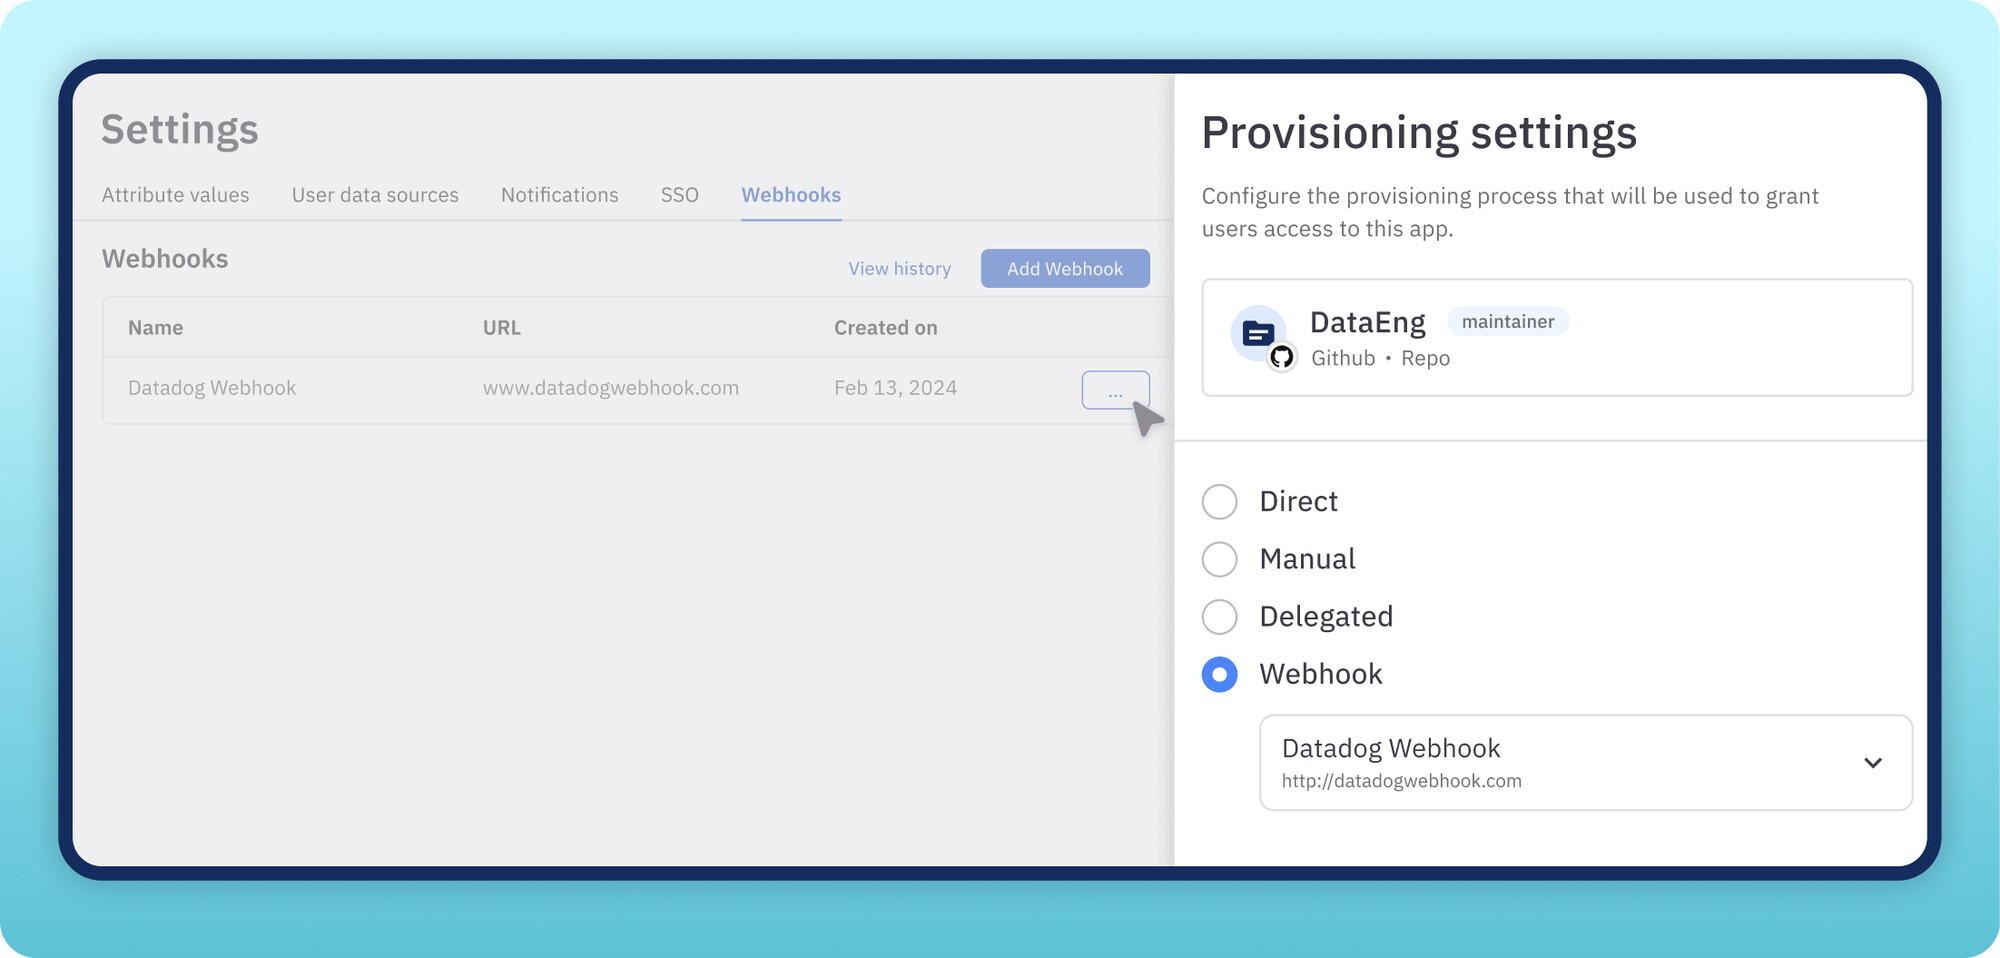Switch to the Attribute values tab
Viewport: 2000px width, 958px height.
pyautogui.click(x=175, y=195)
